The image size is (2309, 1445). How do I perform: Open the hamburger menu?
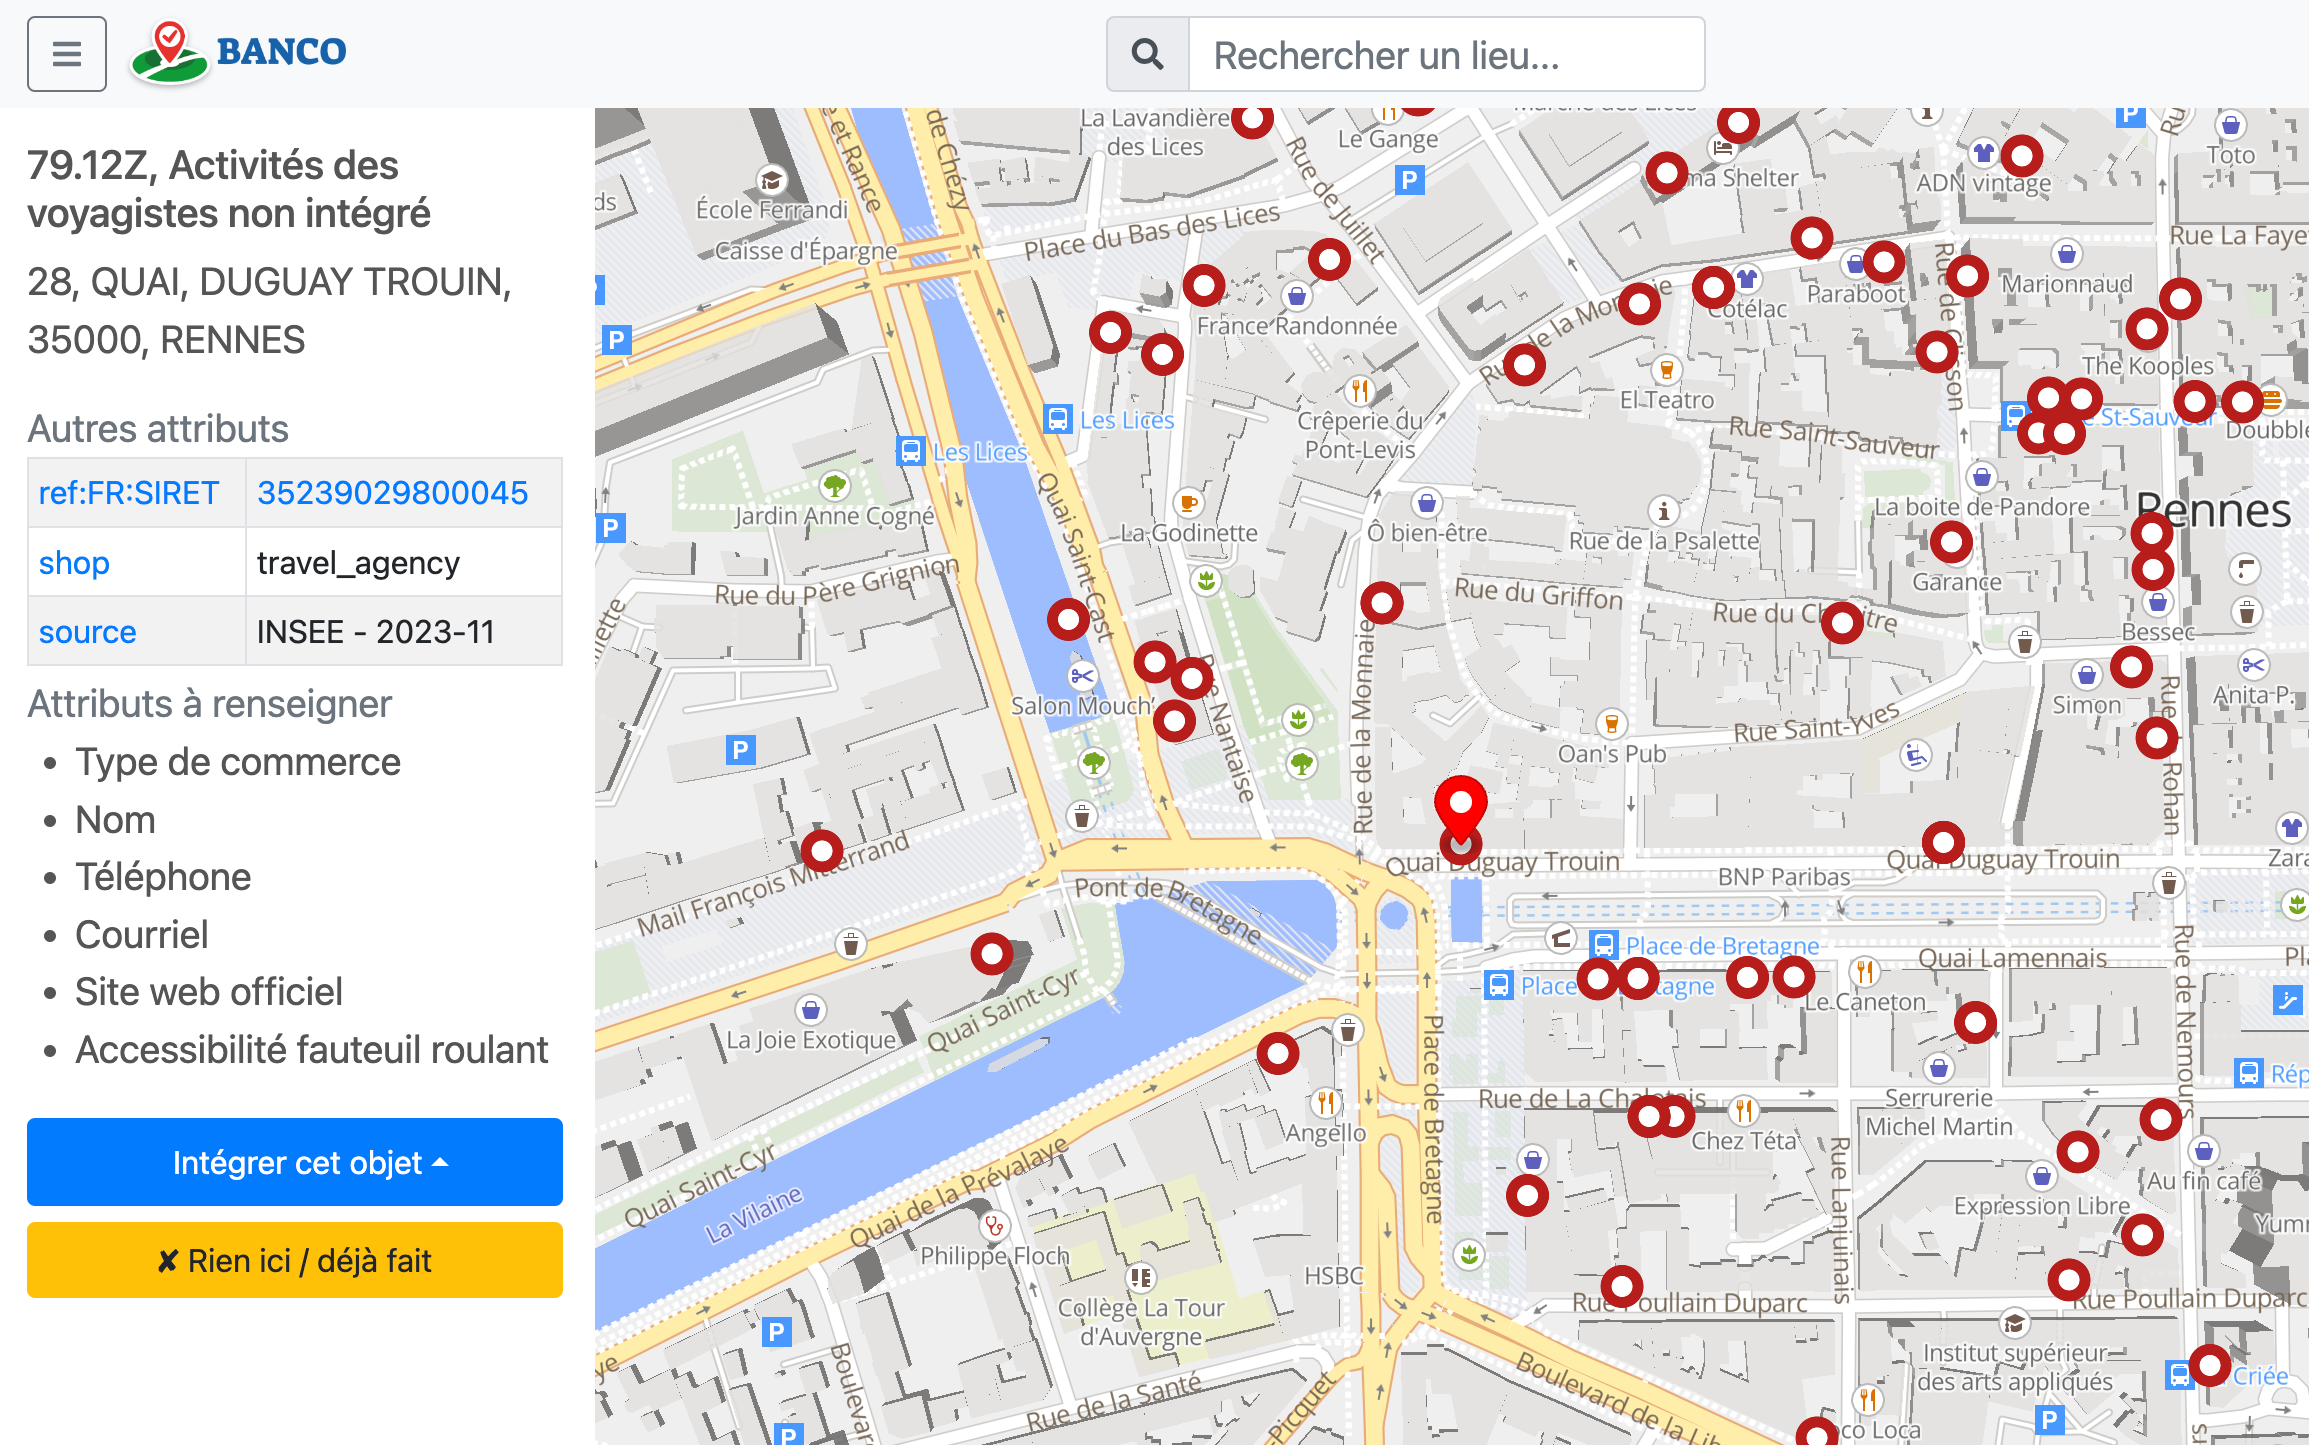click(x=66, y=54)
